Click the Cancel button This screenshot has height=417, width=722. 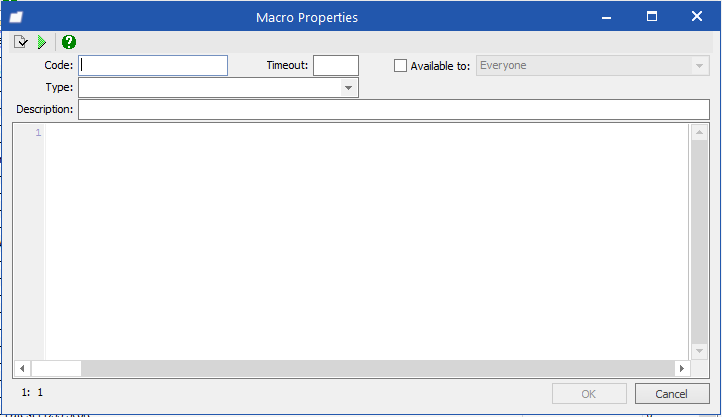[672, 394]
